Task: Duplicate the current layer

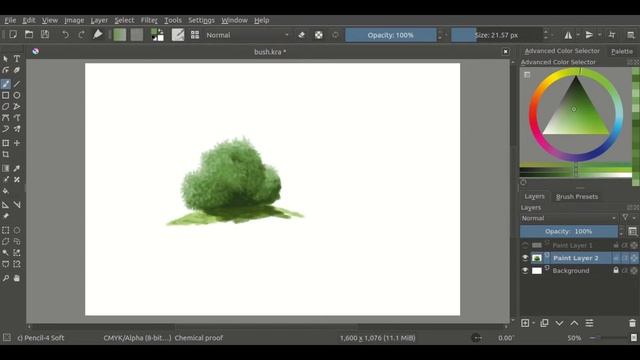Action: tap(544, 323)
